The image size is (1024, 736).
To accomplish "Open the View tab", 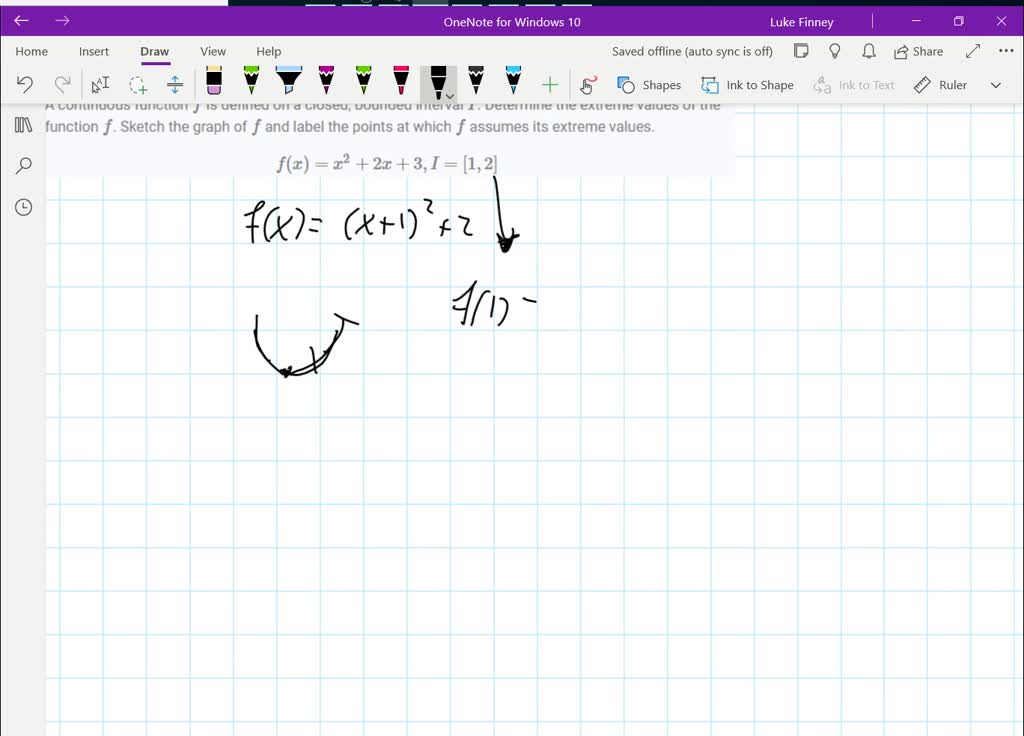I will [x=213, y=51].
